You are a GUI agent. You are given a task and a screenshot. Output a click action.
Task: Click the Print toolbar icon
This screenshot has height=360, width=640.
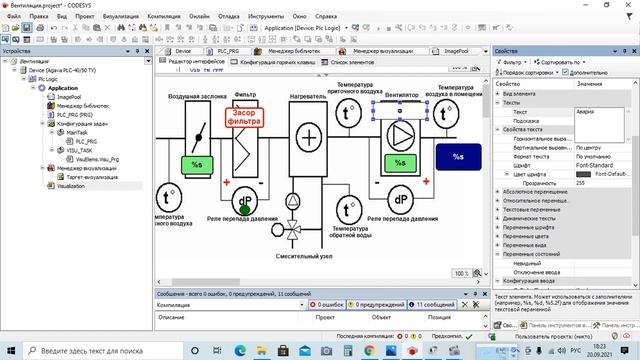tap(40, 28)
